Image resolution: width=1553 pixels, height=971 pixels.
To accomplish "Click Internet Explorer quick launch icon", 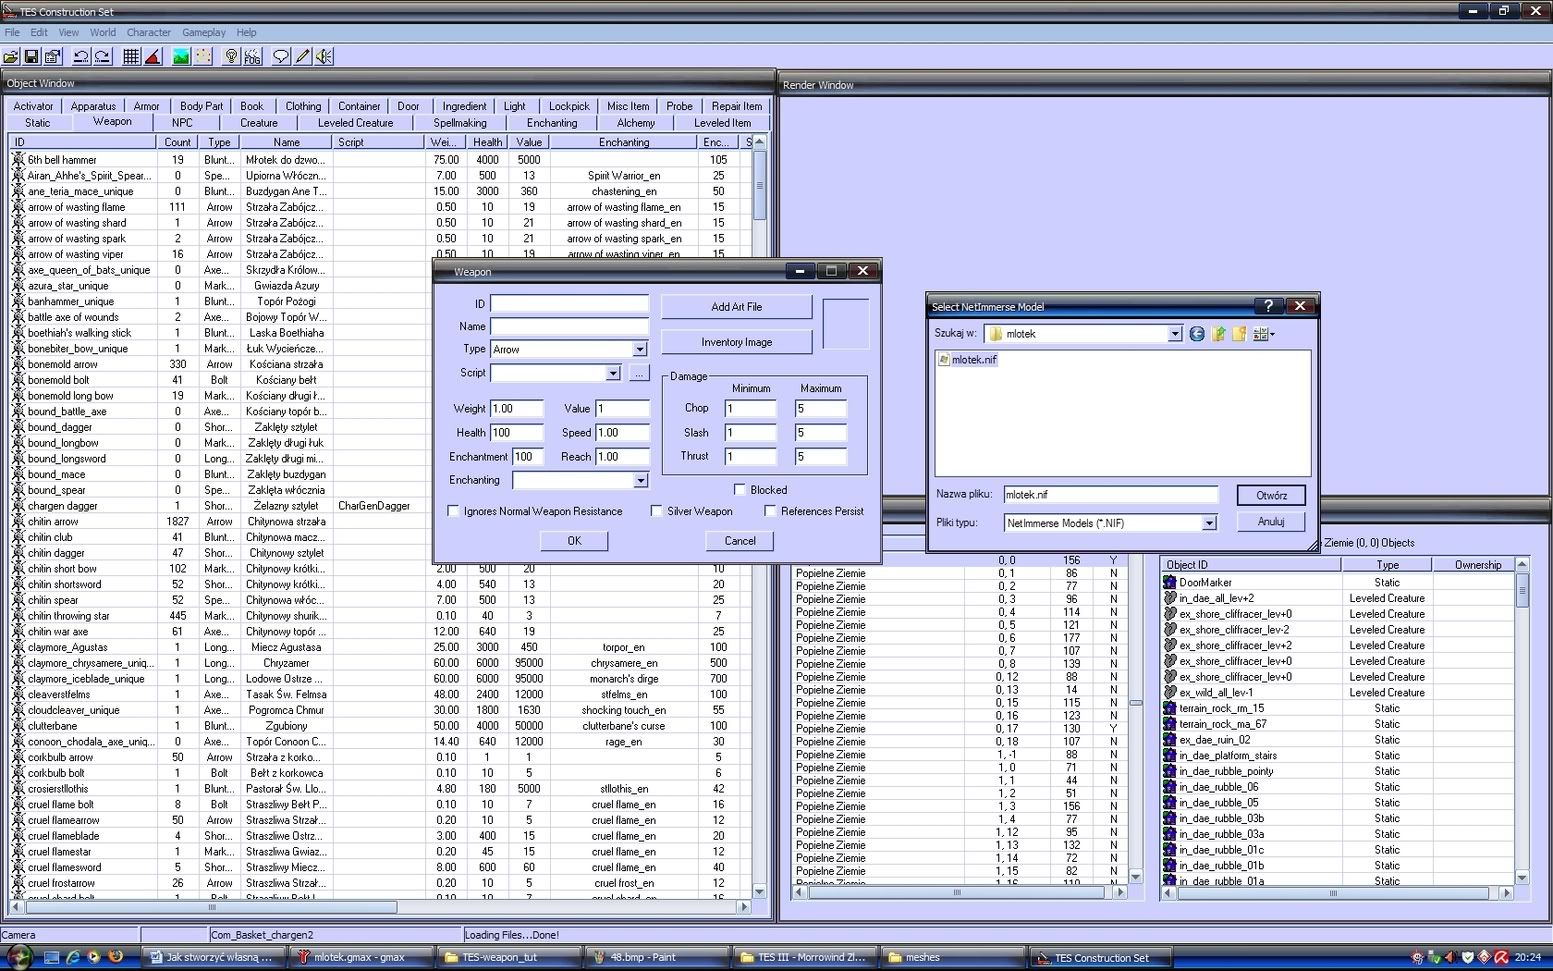I will (73, 957).
